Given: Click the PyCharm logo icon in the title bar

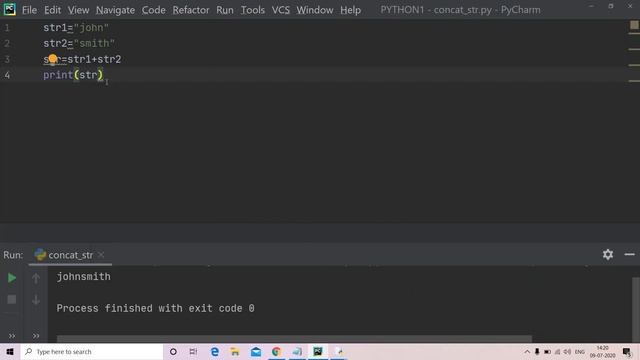Looking at the screenshot, I should [9, 9].
